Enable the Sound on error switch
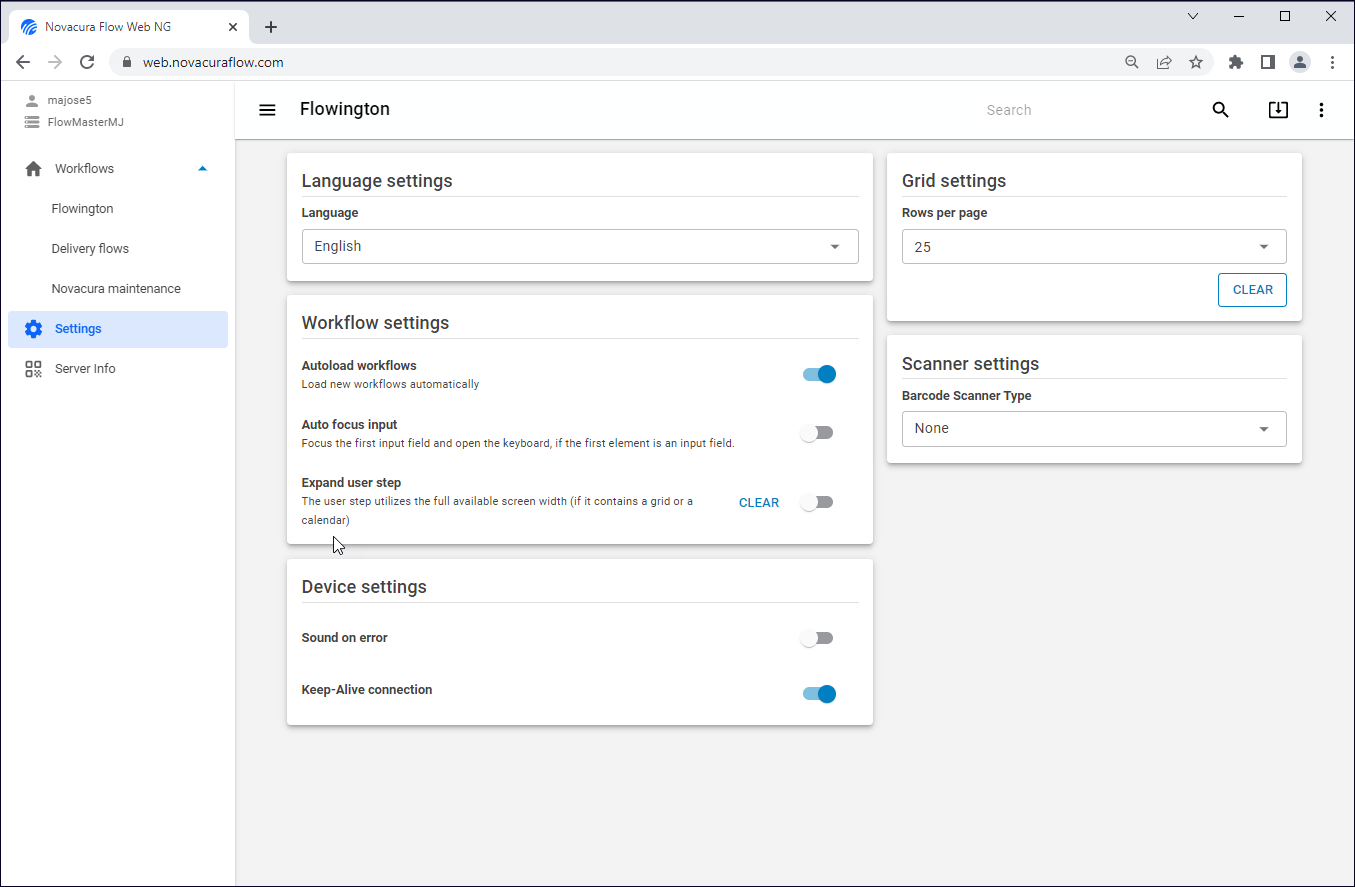1355x887 pixels. 817,638
